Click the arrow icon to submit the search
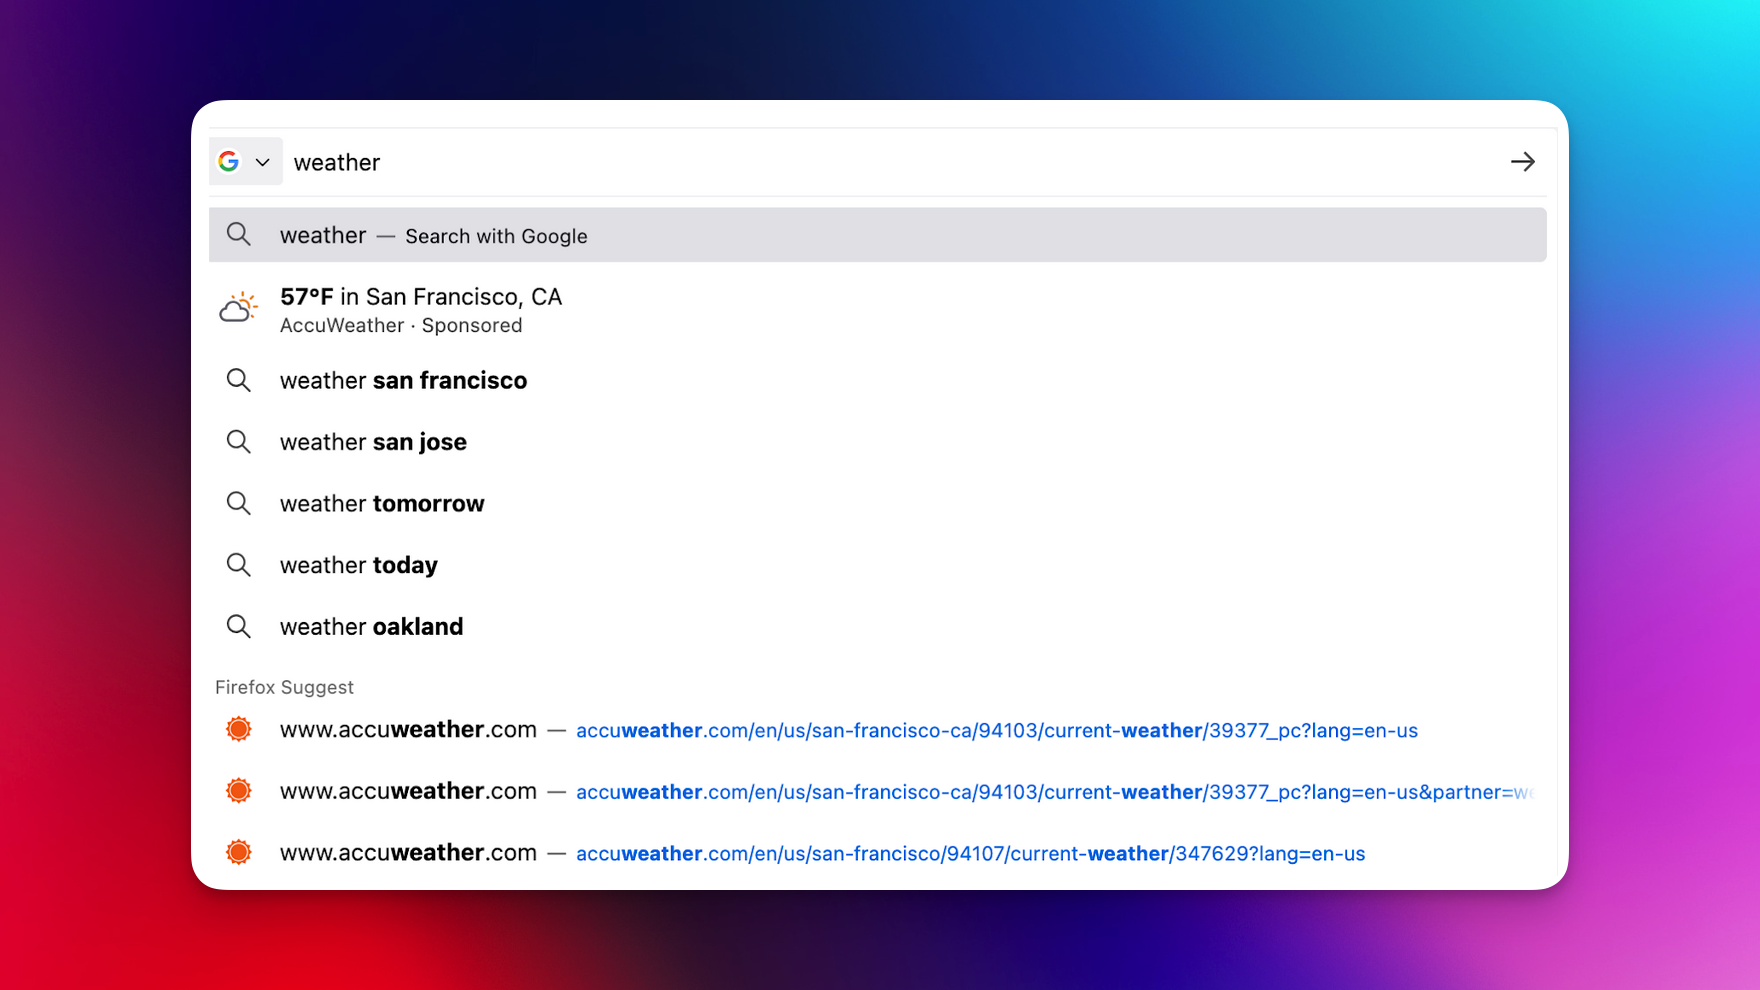The height and width of the screenshot is (990, 1760). coord(1522,161)
